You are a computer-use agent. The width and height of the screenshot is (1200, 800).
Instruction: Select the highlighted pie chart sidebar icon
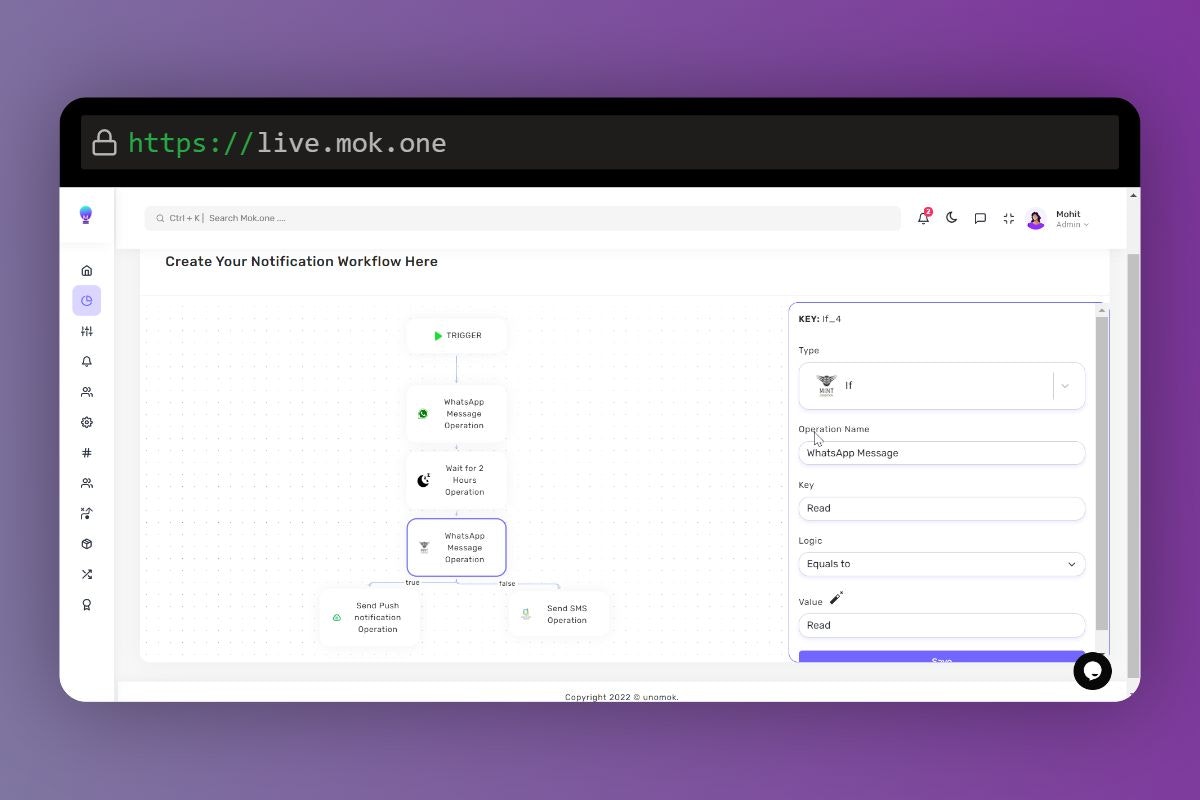87,301
